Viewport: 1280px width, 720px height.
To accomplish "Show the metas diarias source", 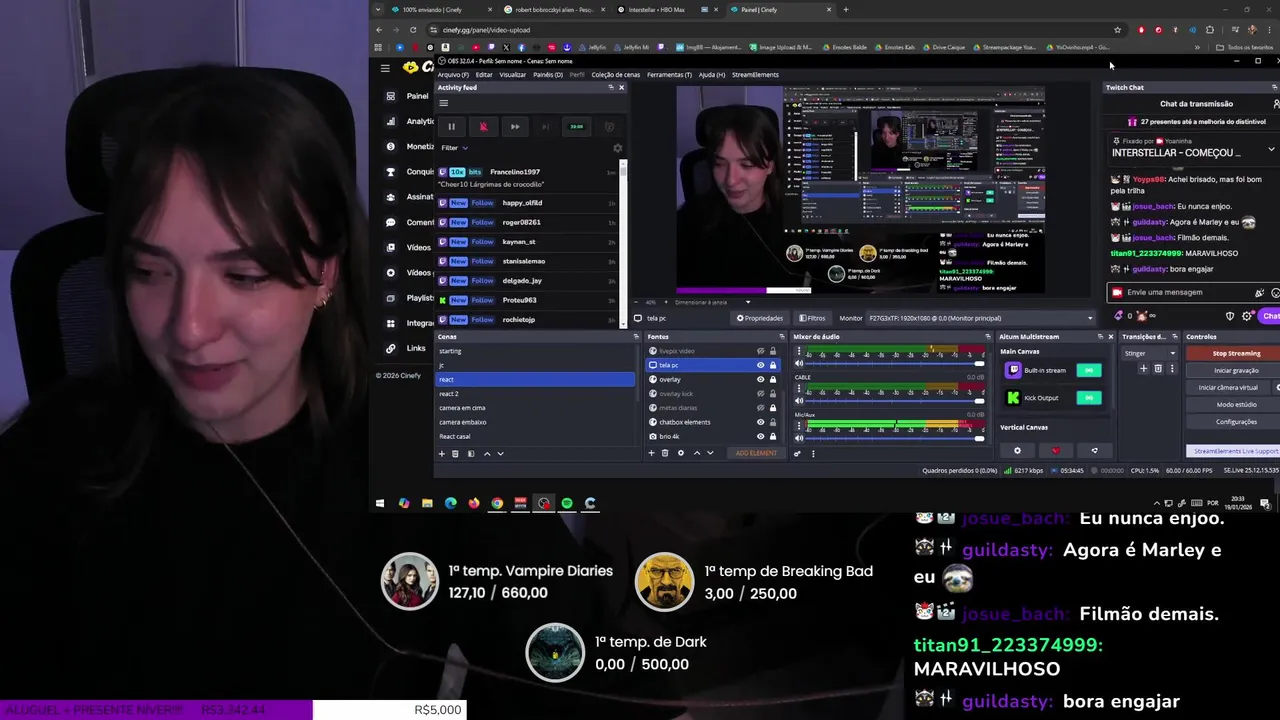I will tap(760, 408).
